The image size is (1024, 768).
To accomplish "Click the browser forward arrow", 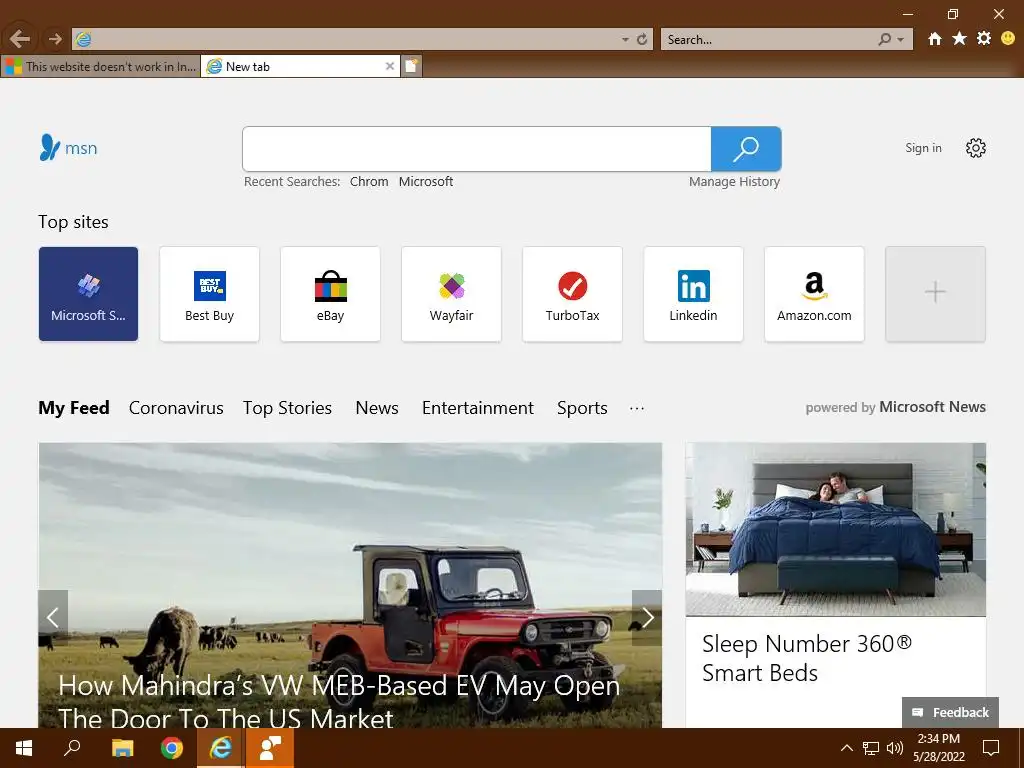I will click(x=55, y=39).
